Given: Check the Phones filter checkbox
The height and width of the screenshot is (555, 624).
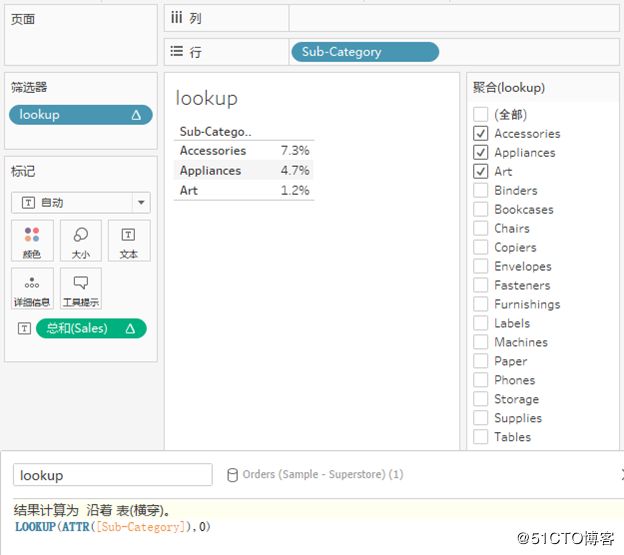Looking at the screenshot, I should coord(480,380).
